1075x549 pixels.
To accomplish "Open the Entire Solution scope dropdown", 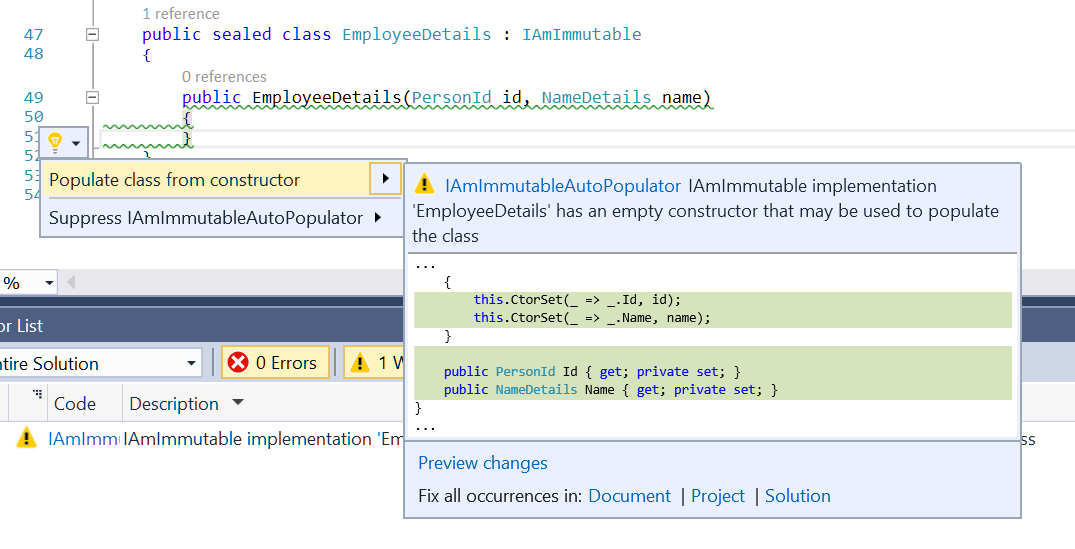I will [191, 363].
